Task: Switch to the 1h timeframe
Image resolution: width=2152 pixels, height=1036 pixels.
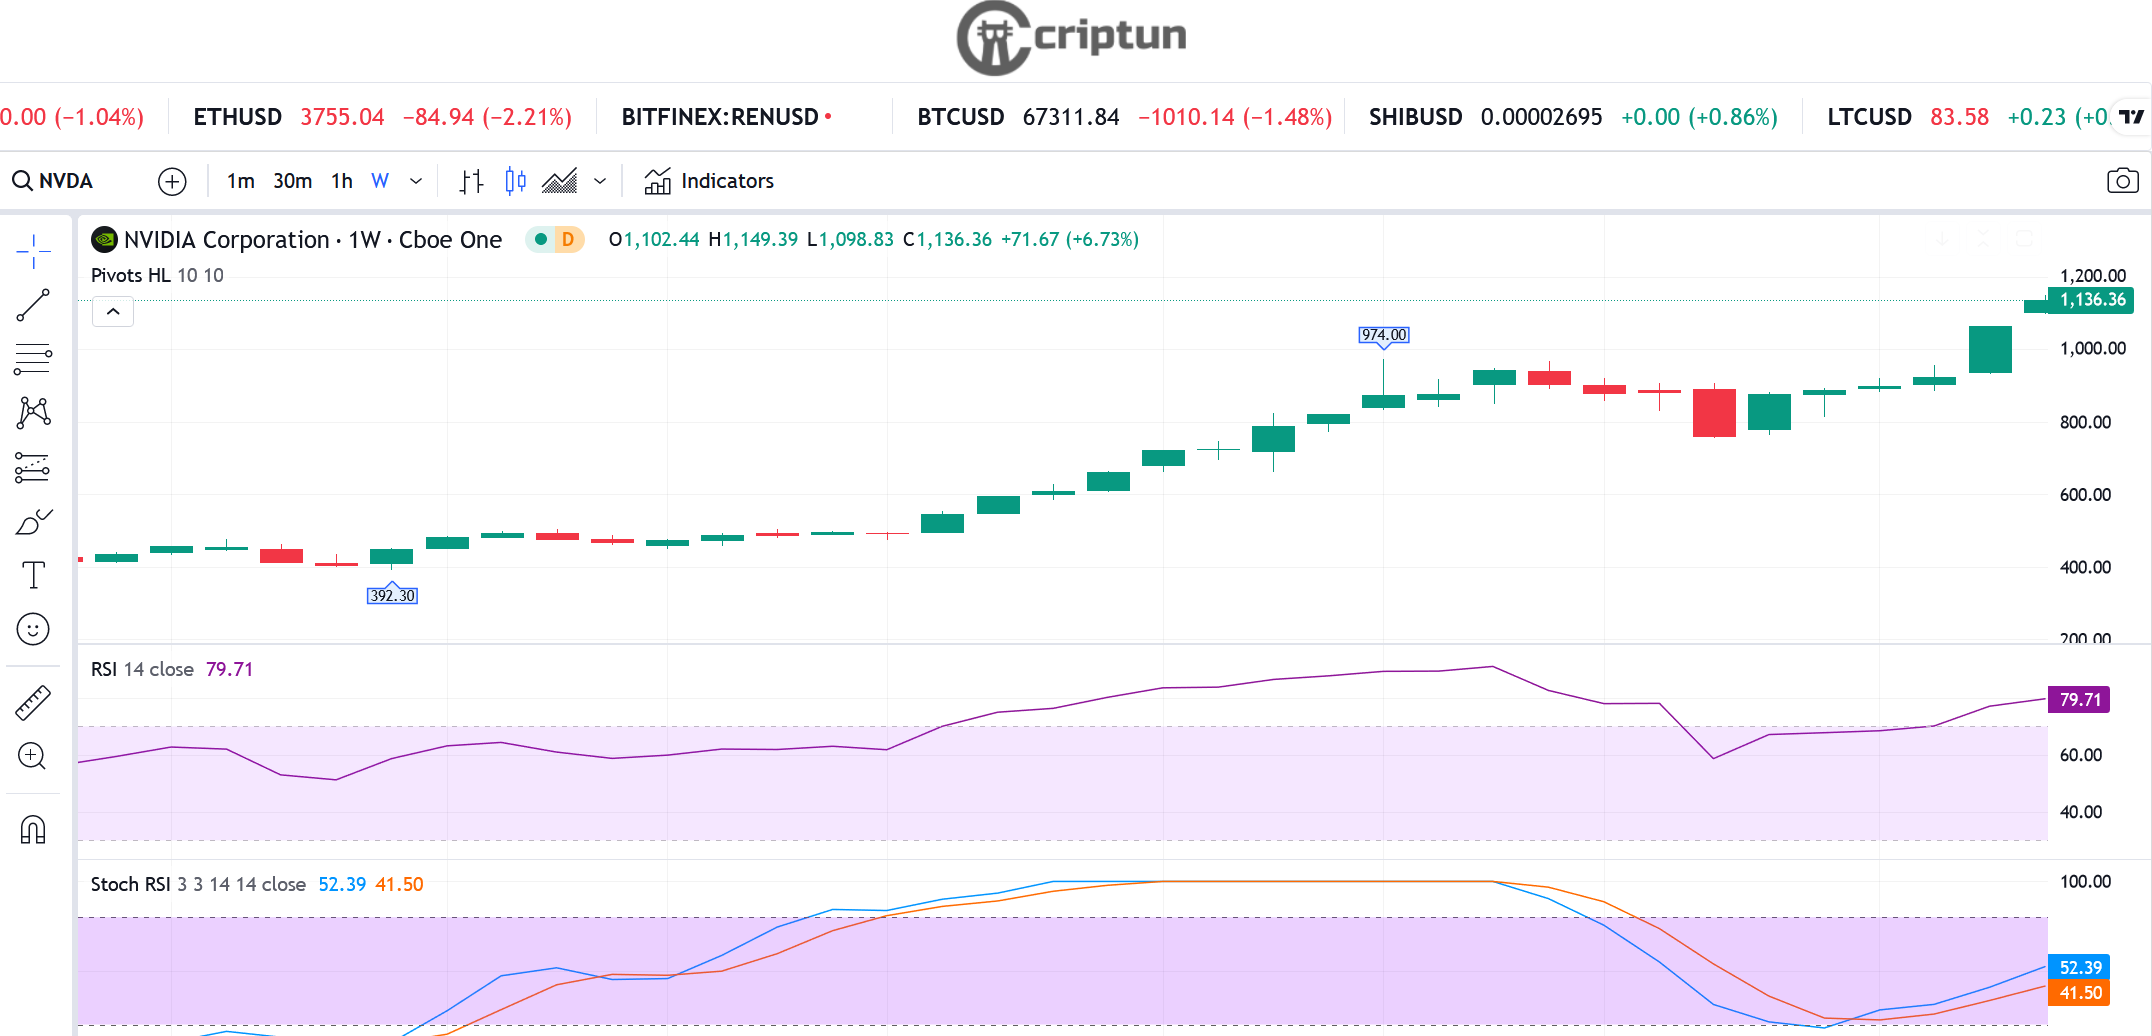Action: (342, 181)
